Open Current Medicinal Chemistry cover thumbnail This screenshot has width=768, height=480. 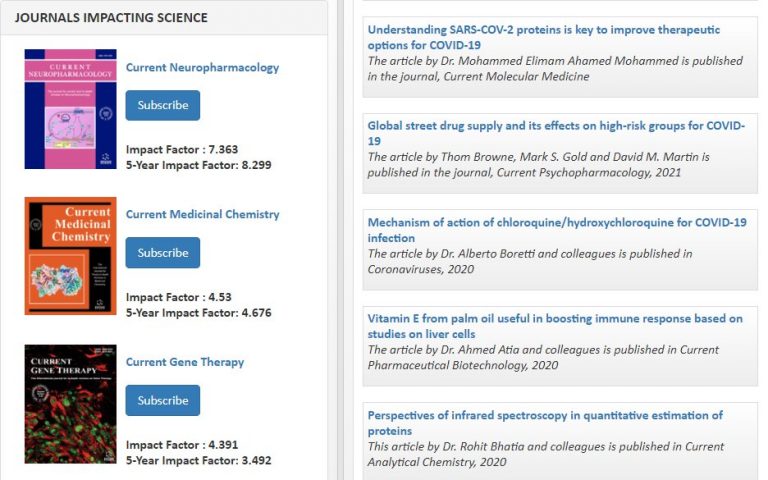pyautogui.click(x=70, y=256)
